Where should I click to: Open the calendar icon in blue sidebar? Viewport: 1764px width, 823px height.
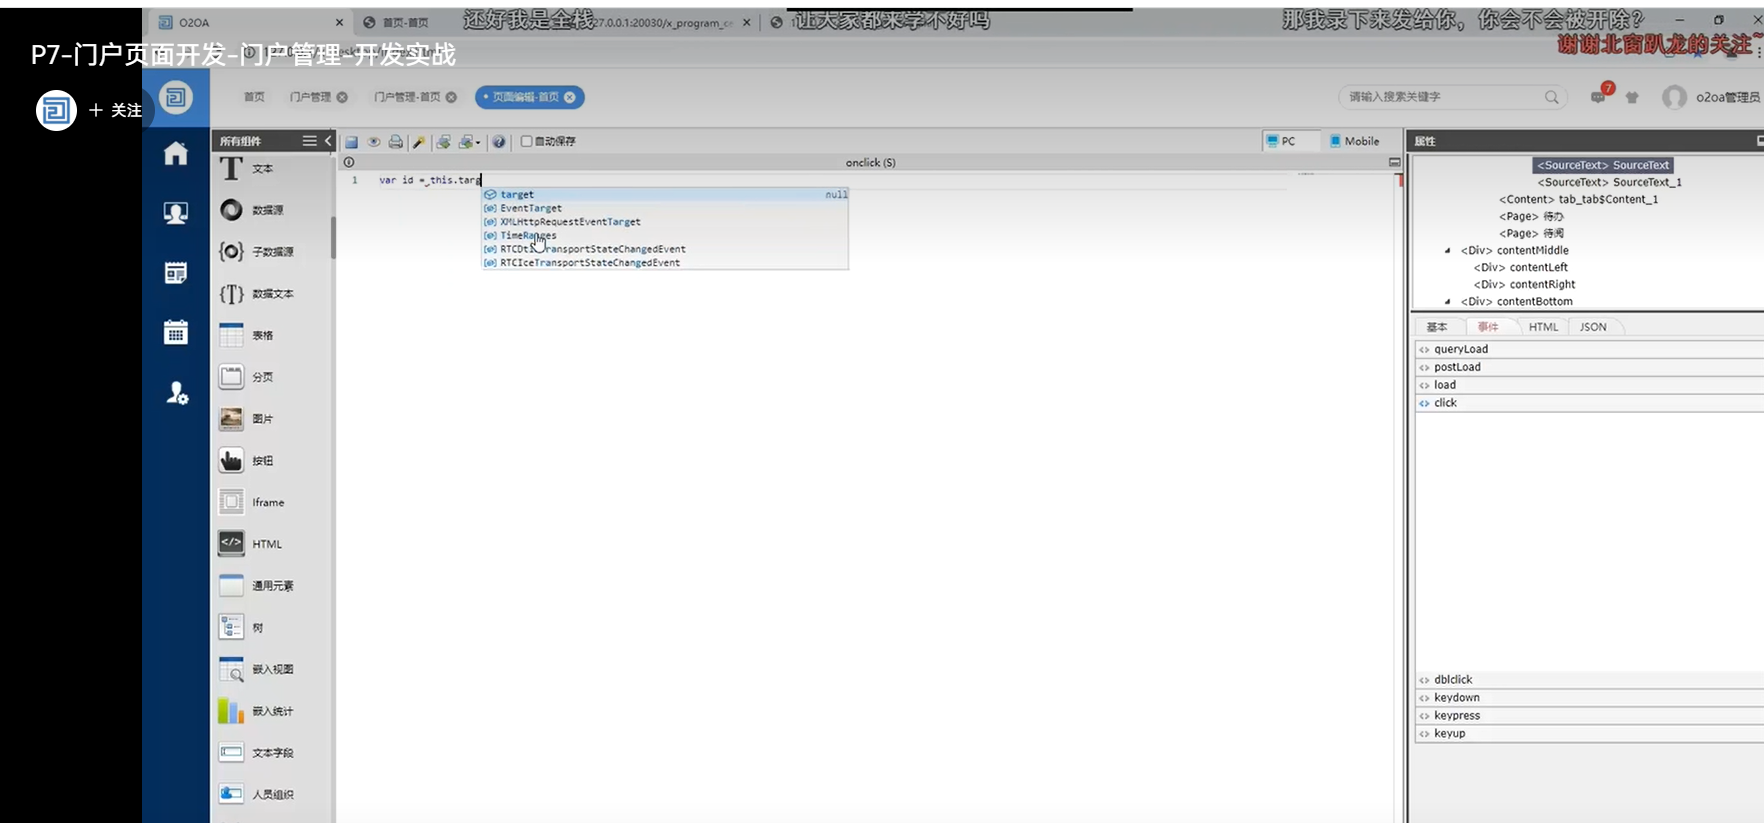(x=176, y=332)
